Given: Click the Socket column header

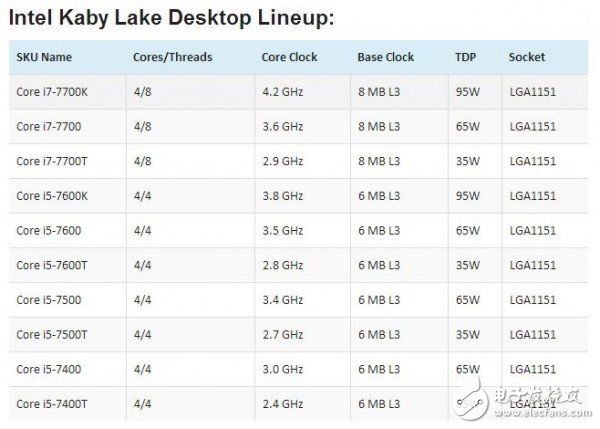Looking at the screenshot, I should (527, 57).
